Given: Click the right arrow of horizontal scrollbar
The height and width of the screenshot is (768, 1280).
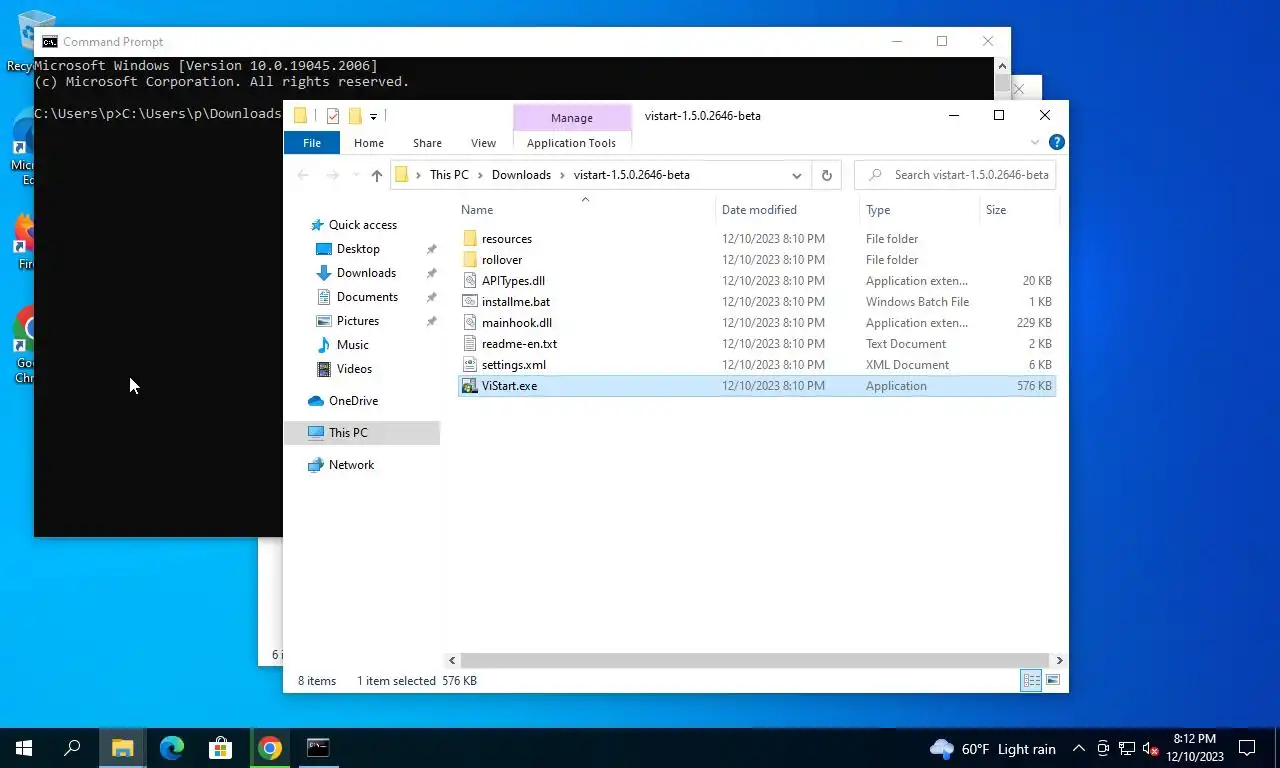Looking at the screenshot, I should pos(1059,661).
